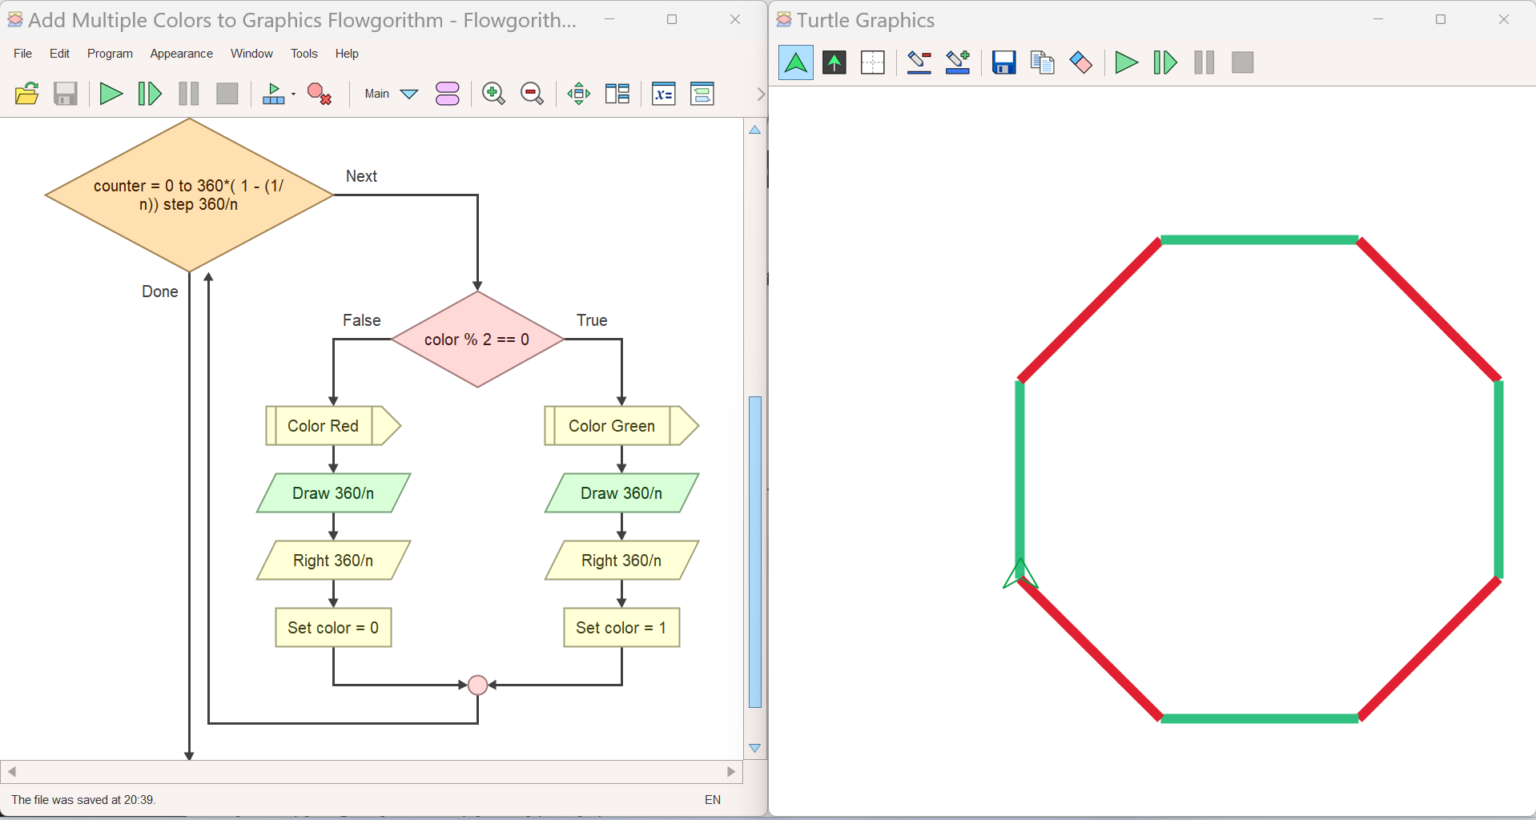Open the function manager pink icon

point(448,94)
